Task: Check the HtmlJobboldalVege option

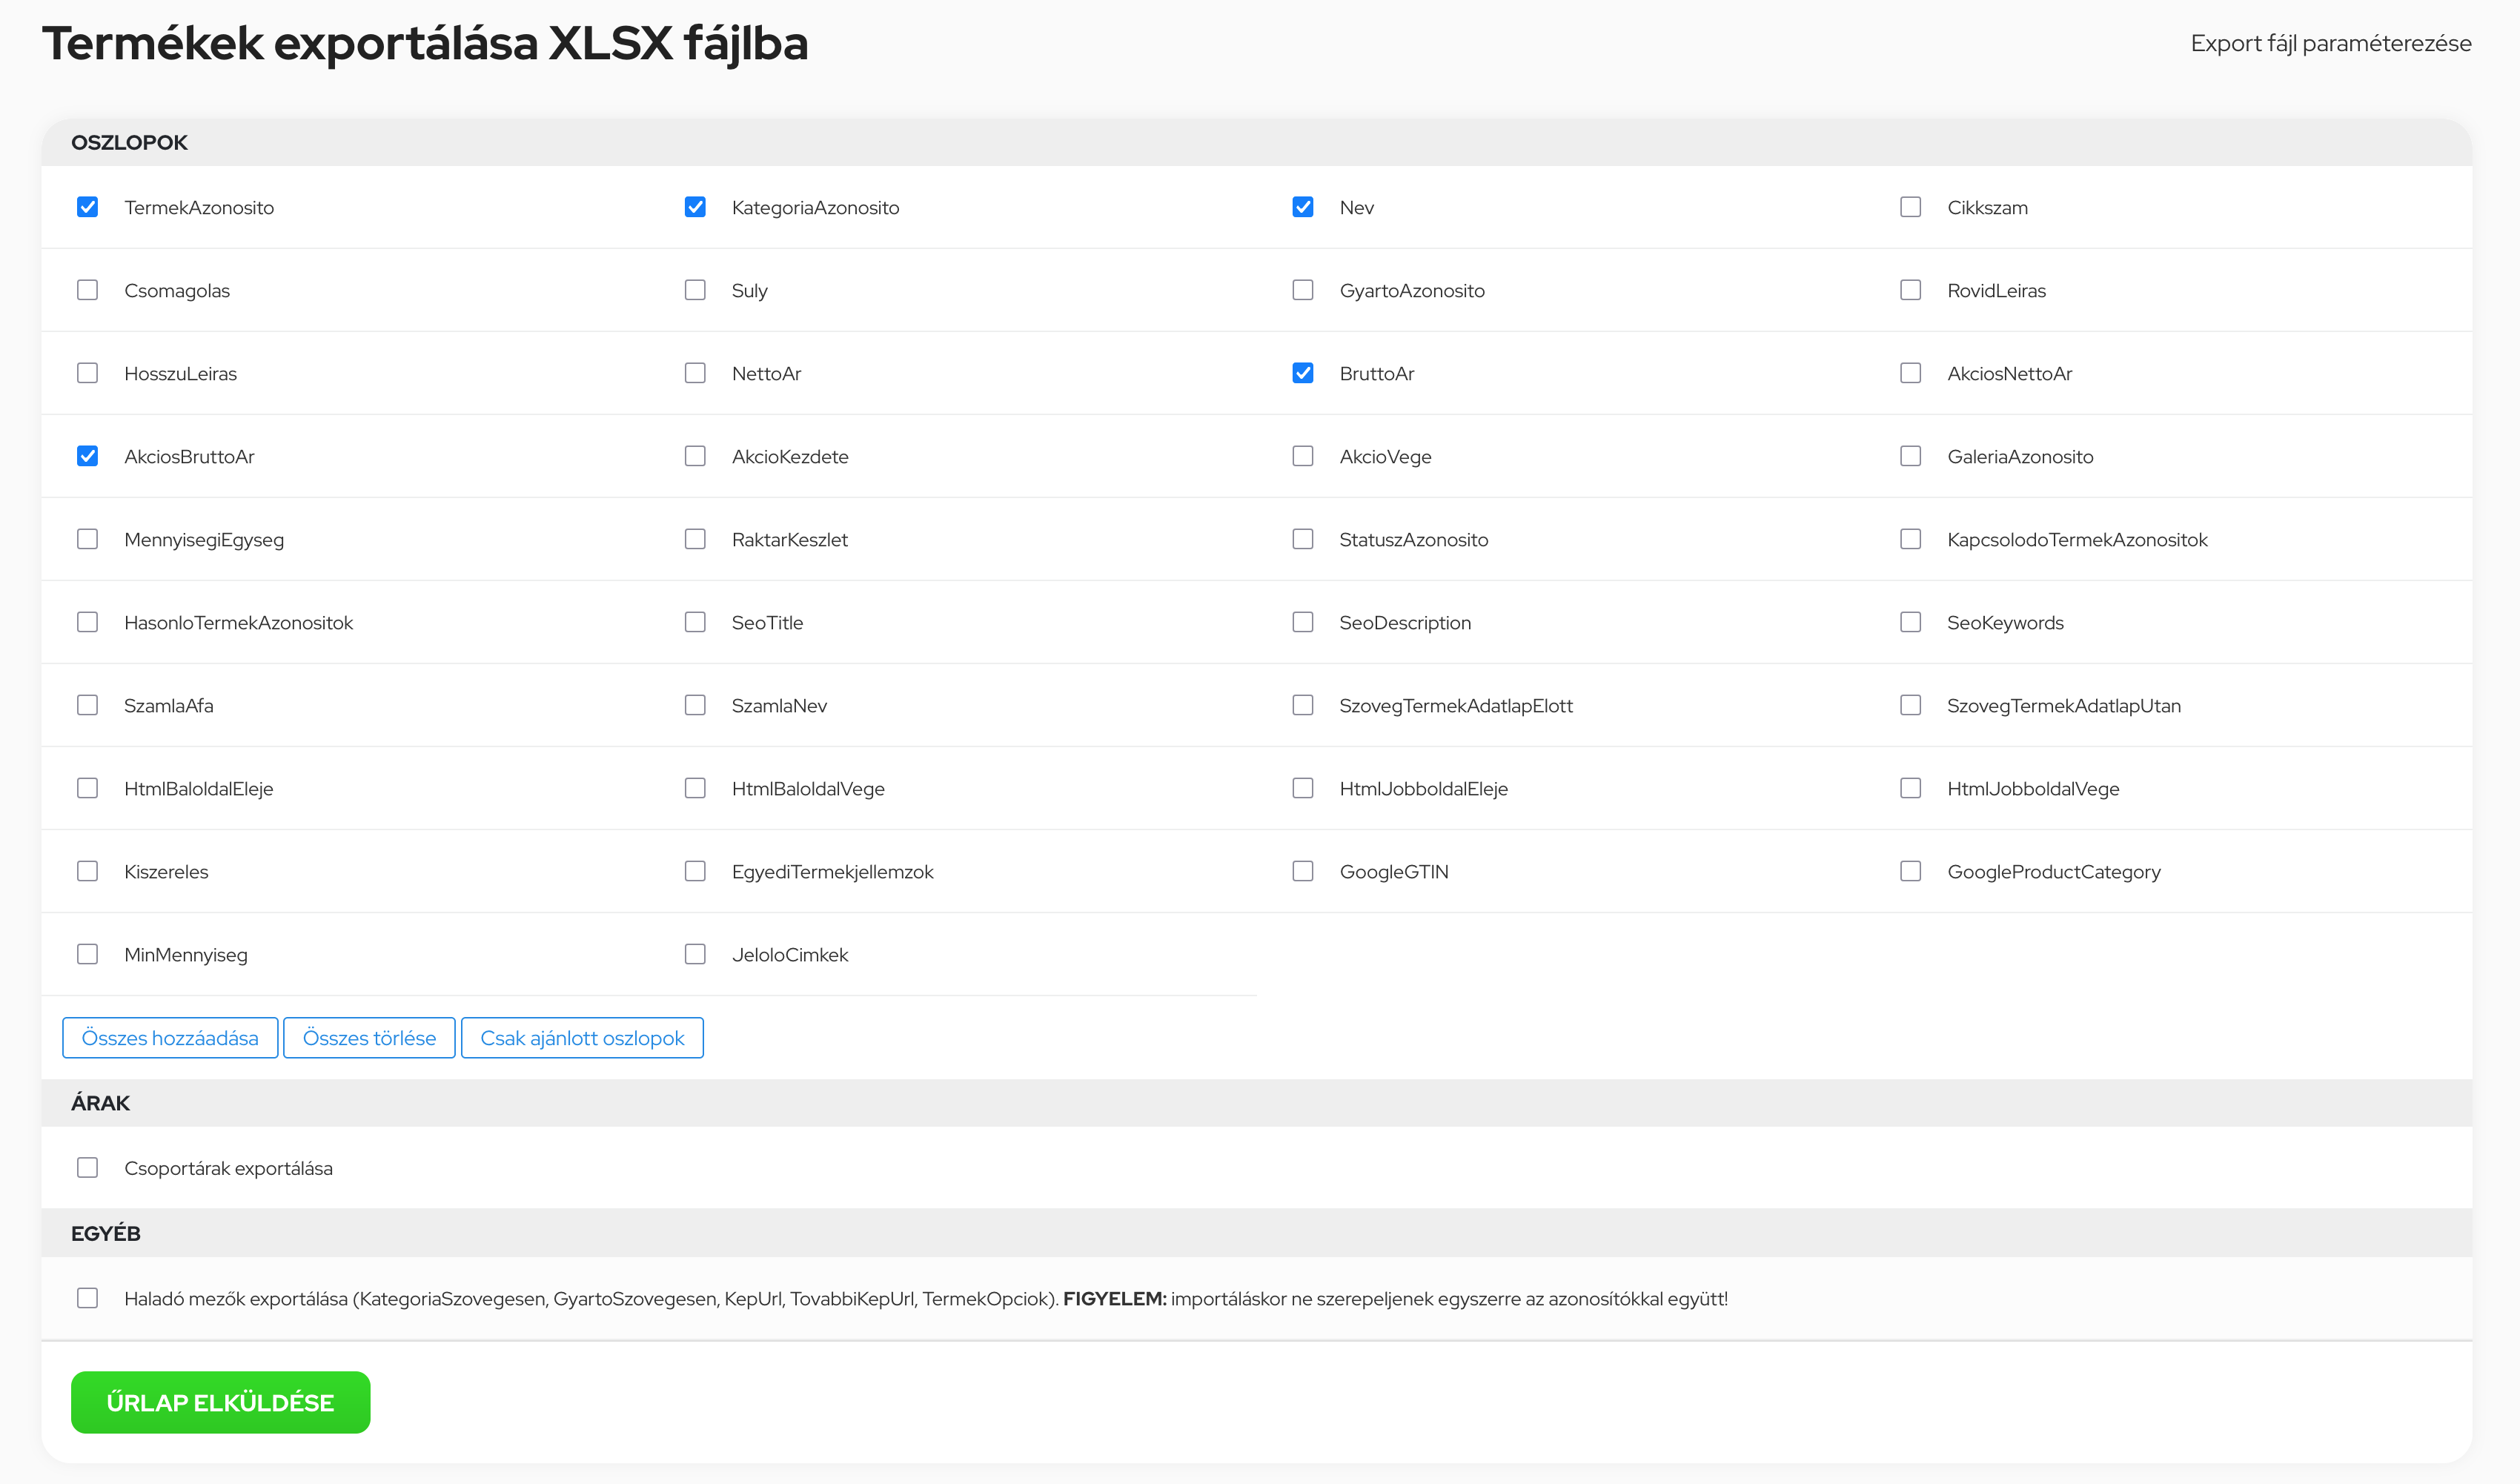Action: [1910, 788]
